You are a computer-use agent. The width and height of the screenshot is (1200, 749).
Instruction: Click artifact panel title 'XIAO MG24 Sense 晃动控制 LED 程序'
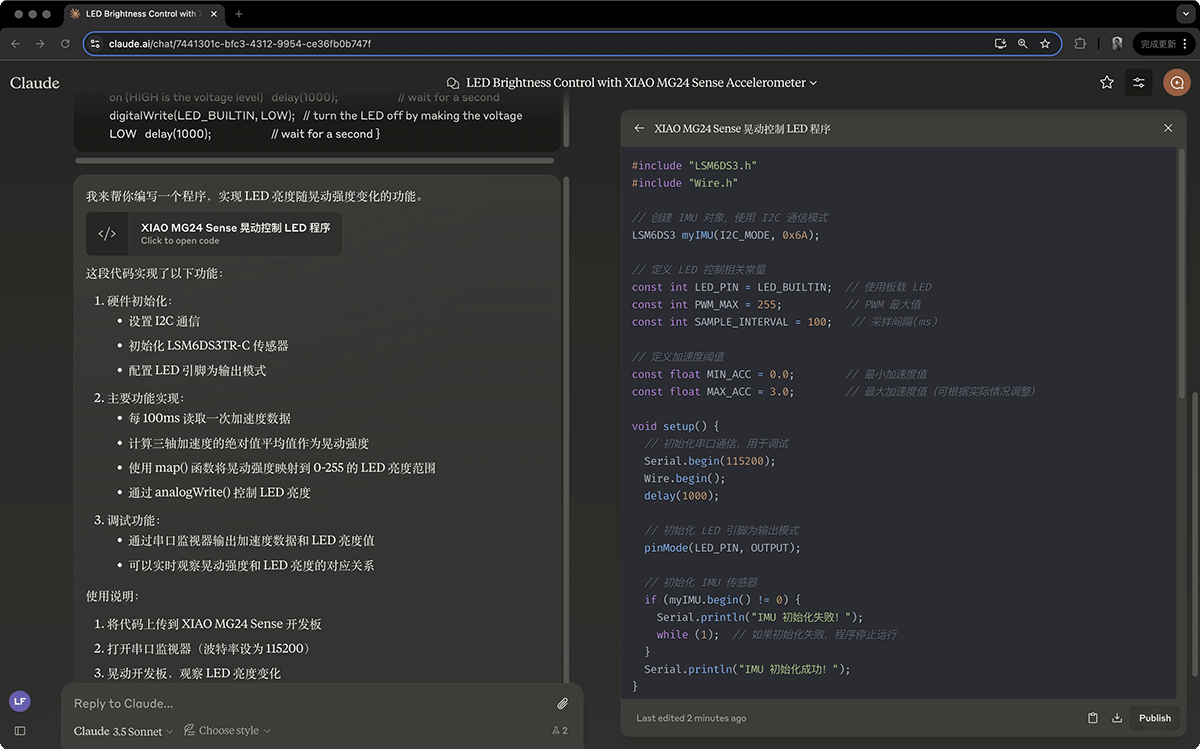(742, 129)
